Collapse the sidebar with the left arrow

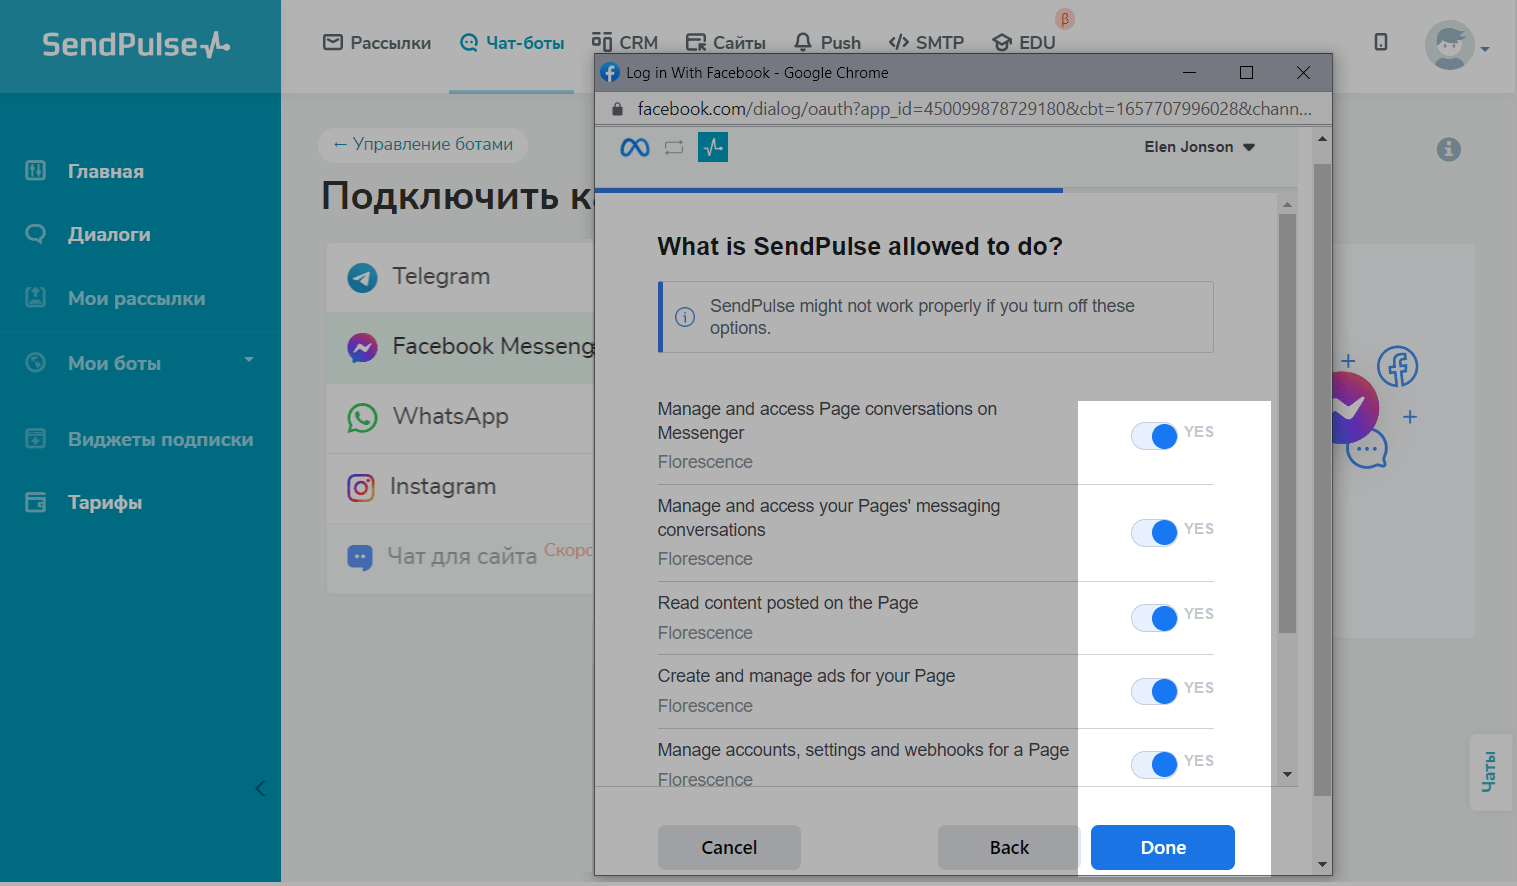click(x=260, y=788)
